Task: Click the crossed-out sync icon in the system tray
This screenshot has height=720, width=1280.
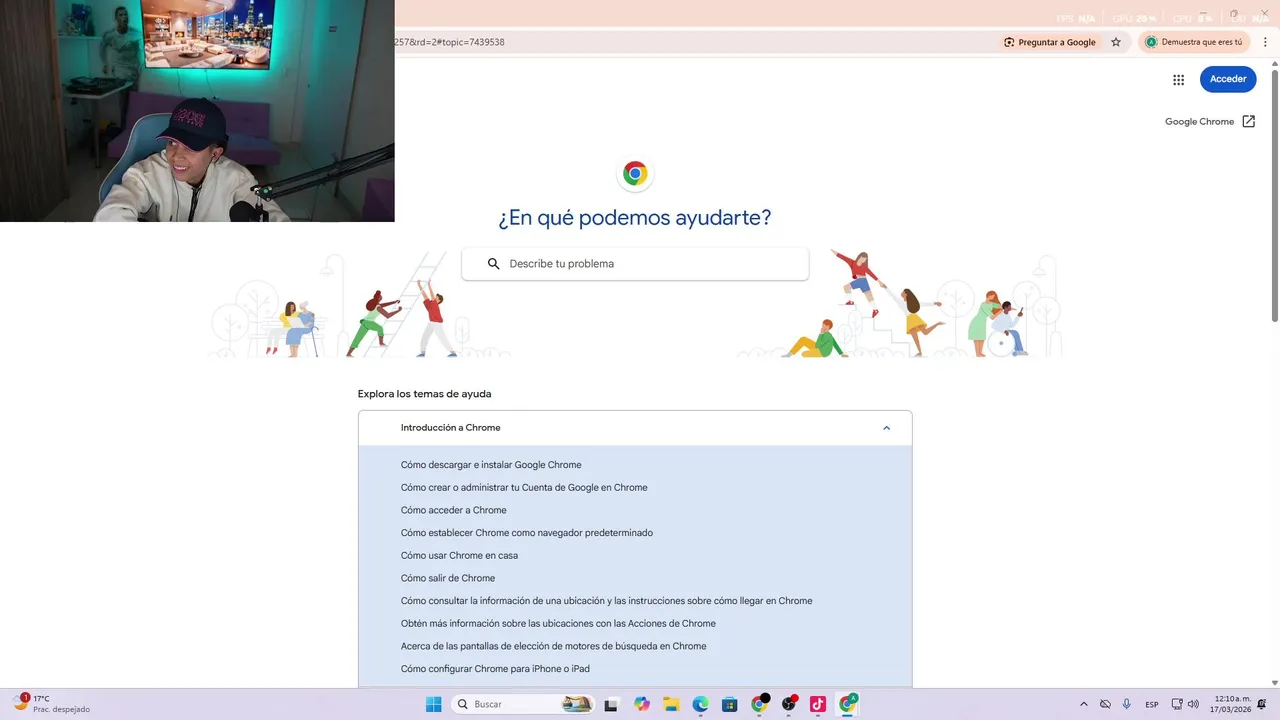Action: [1105, 704]
